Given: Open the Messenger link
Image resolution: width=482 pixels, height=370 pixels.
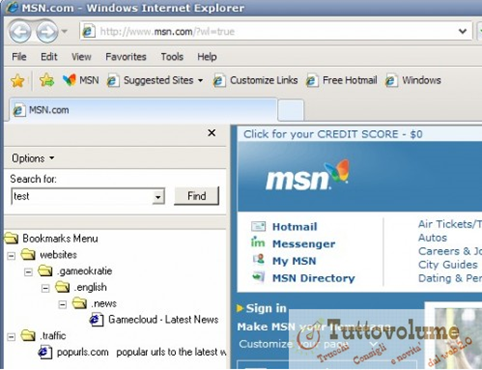Looking at the screenshot, I should [x=304, y=244].
